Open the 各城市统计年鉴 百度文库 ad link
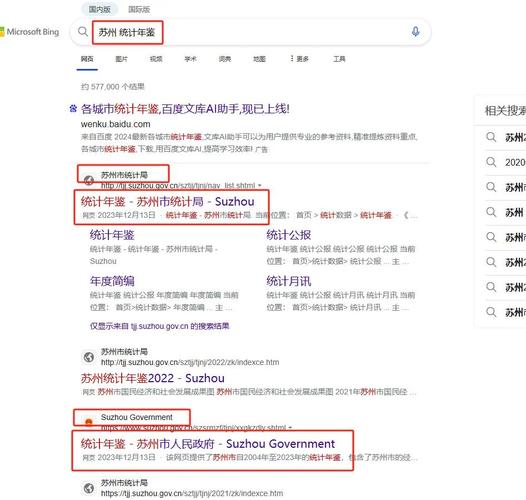 (185, 109)
